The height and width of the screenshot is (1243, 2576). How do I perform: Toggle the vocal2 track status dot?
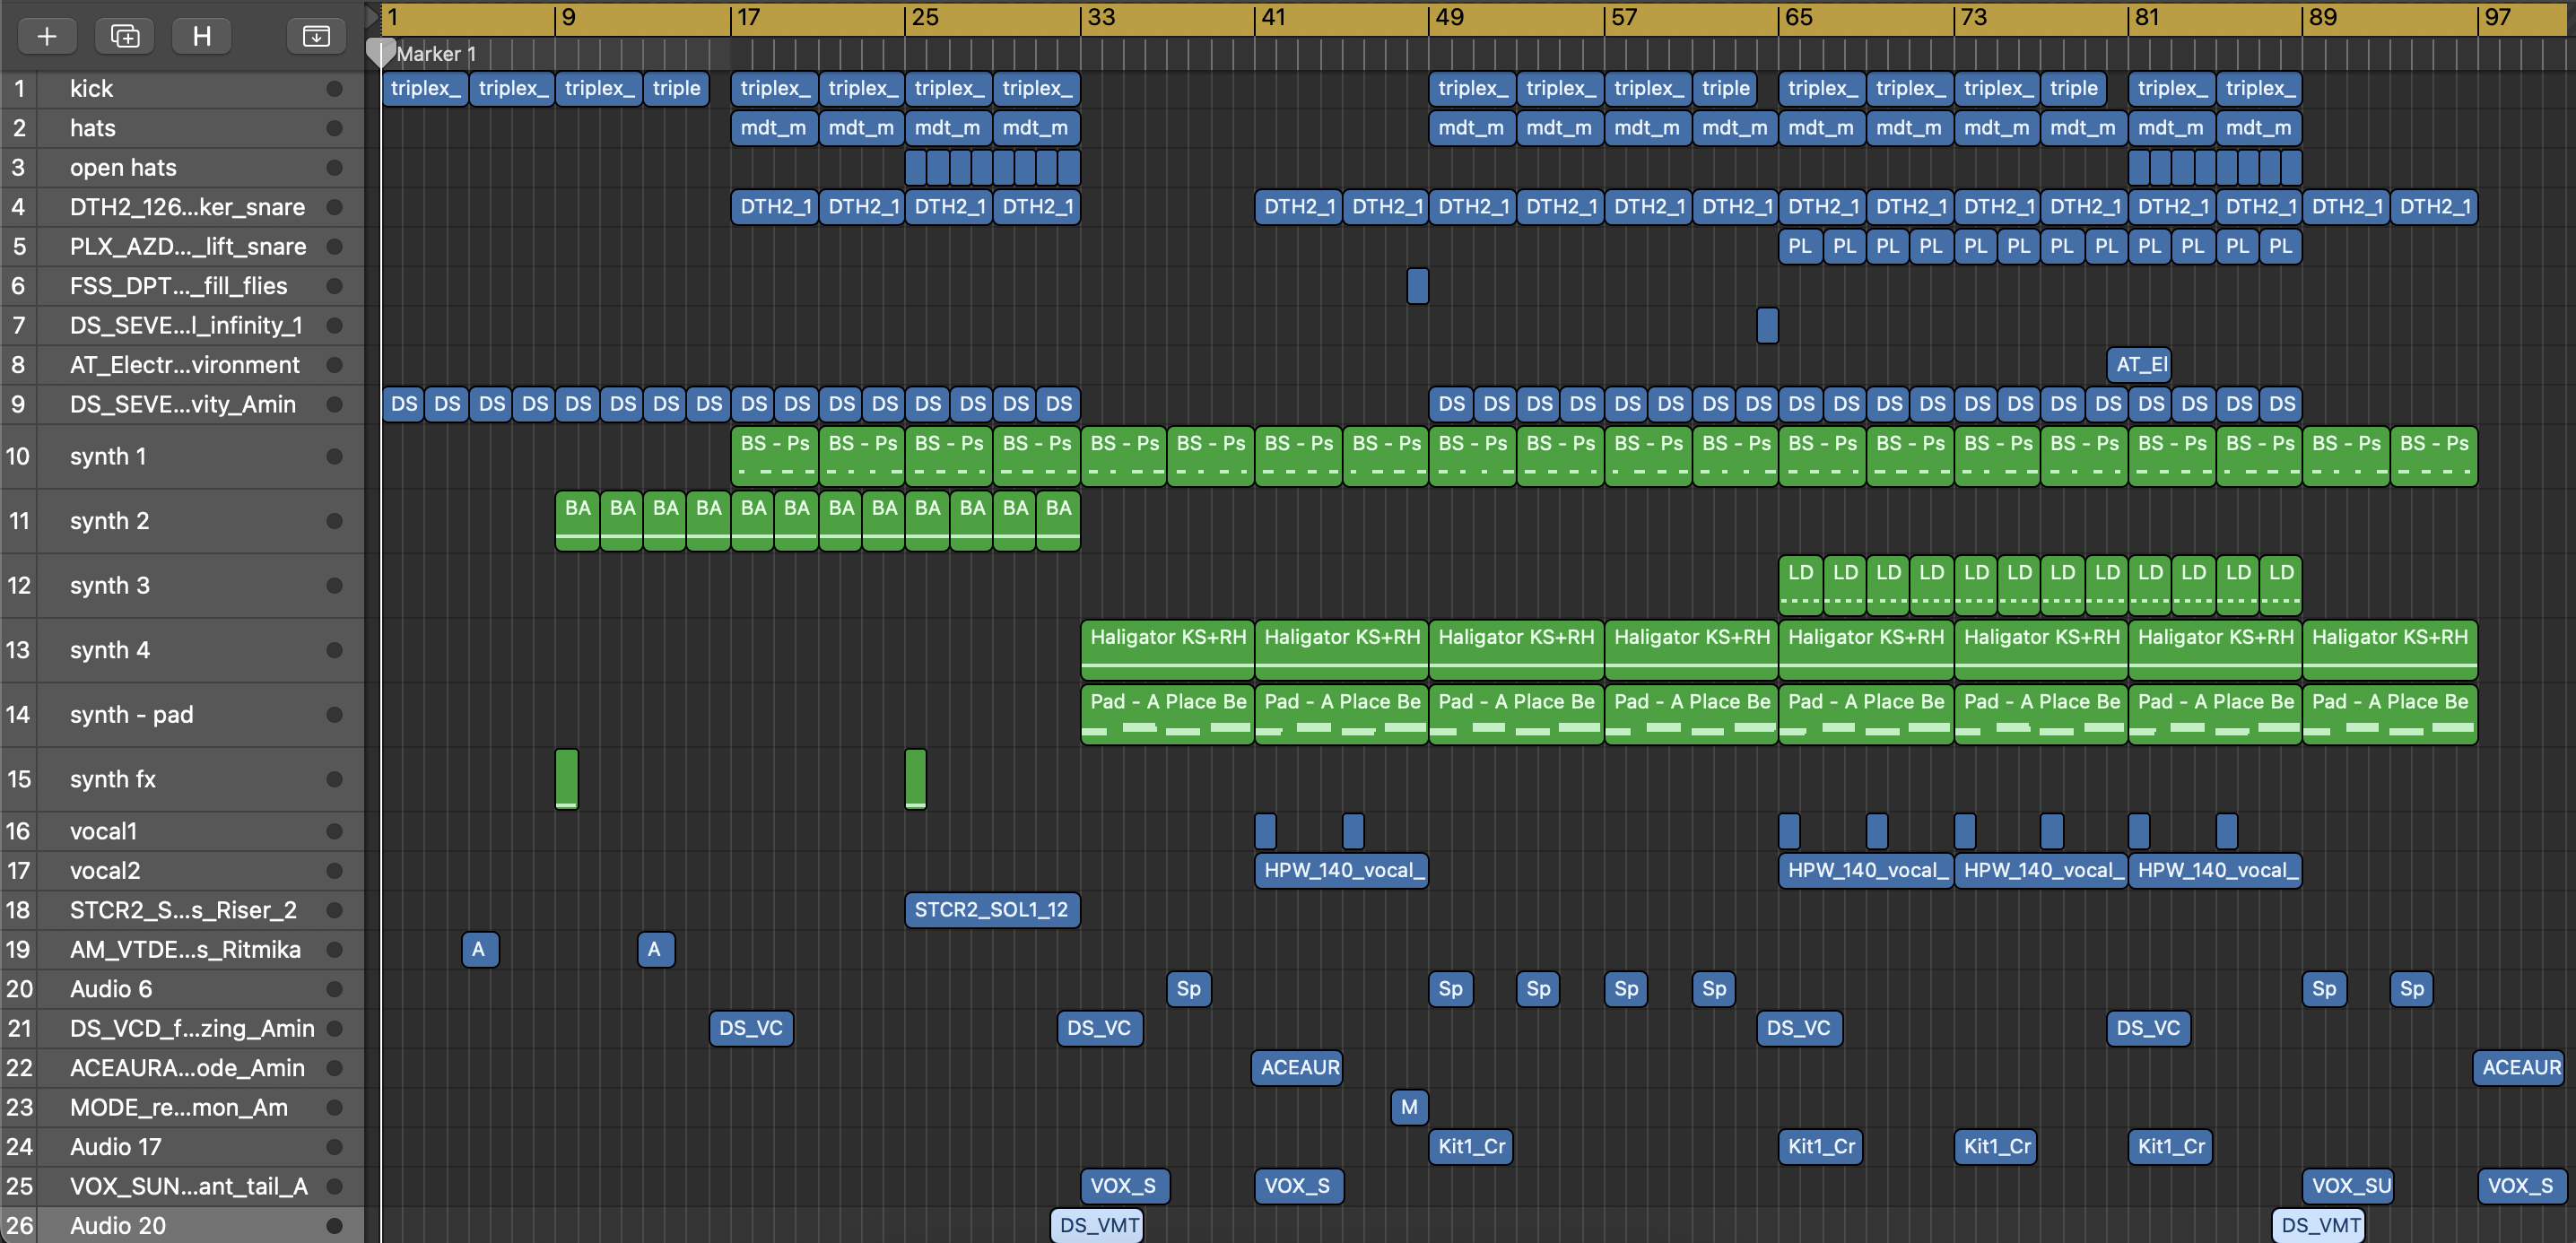tap(334, 870)
